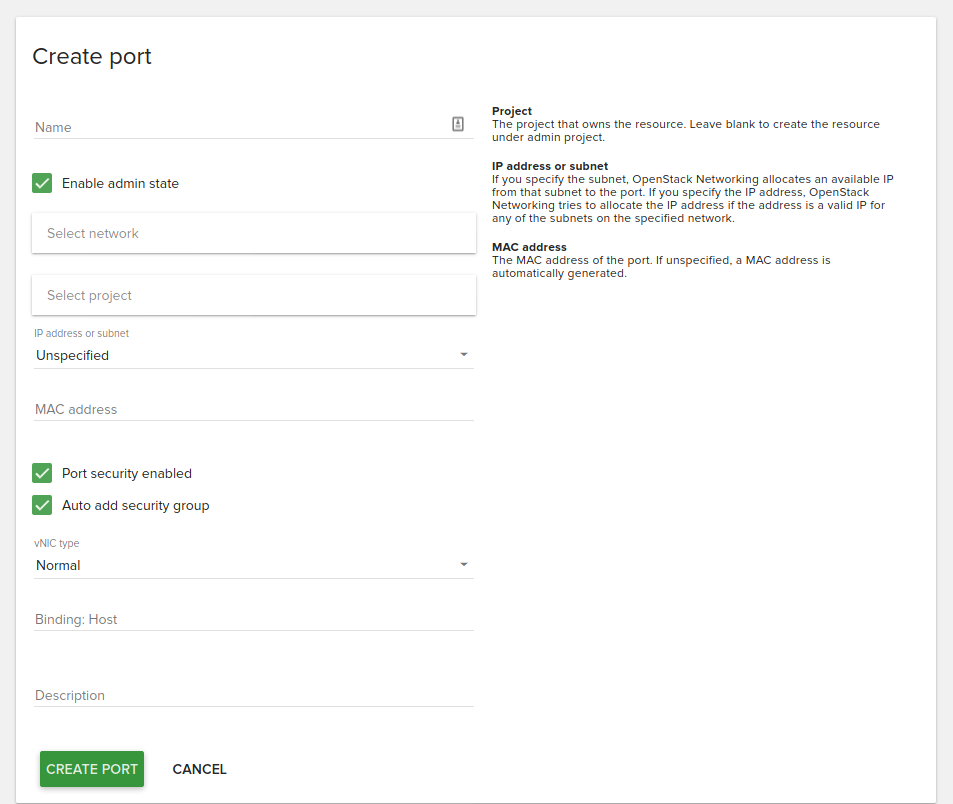Viewport: 953px width, 804px height.
Task: Click the Create Port button
Action: click(92, 769)
